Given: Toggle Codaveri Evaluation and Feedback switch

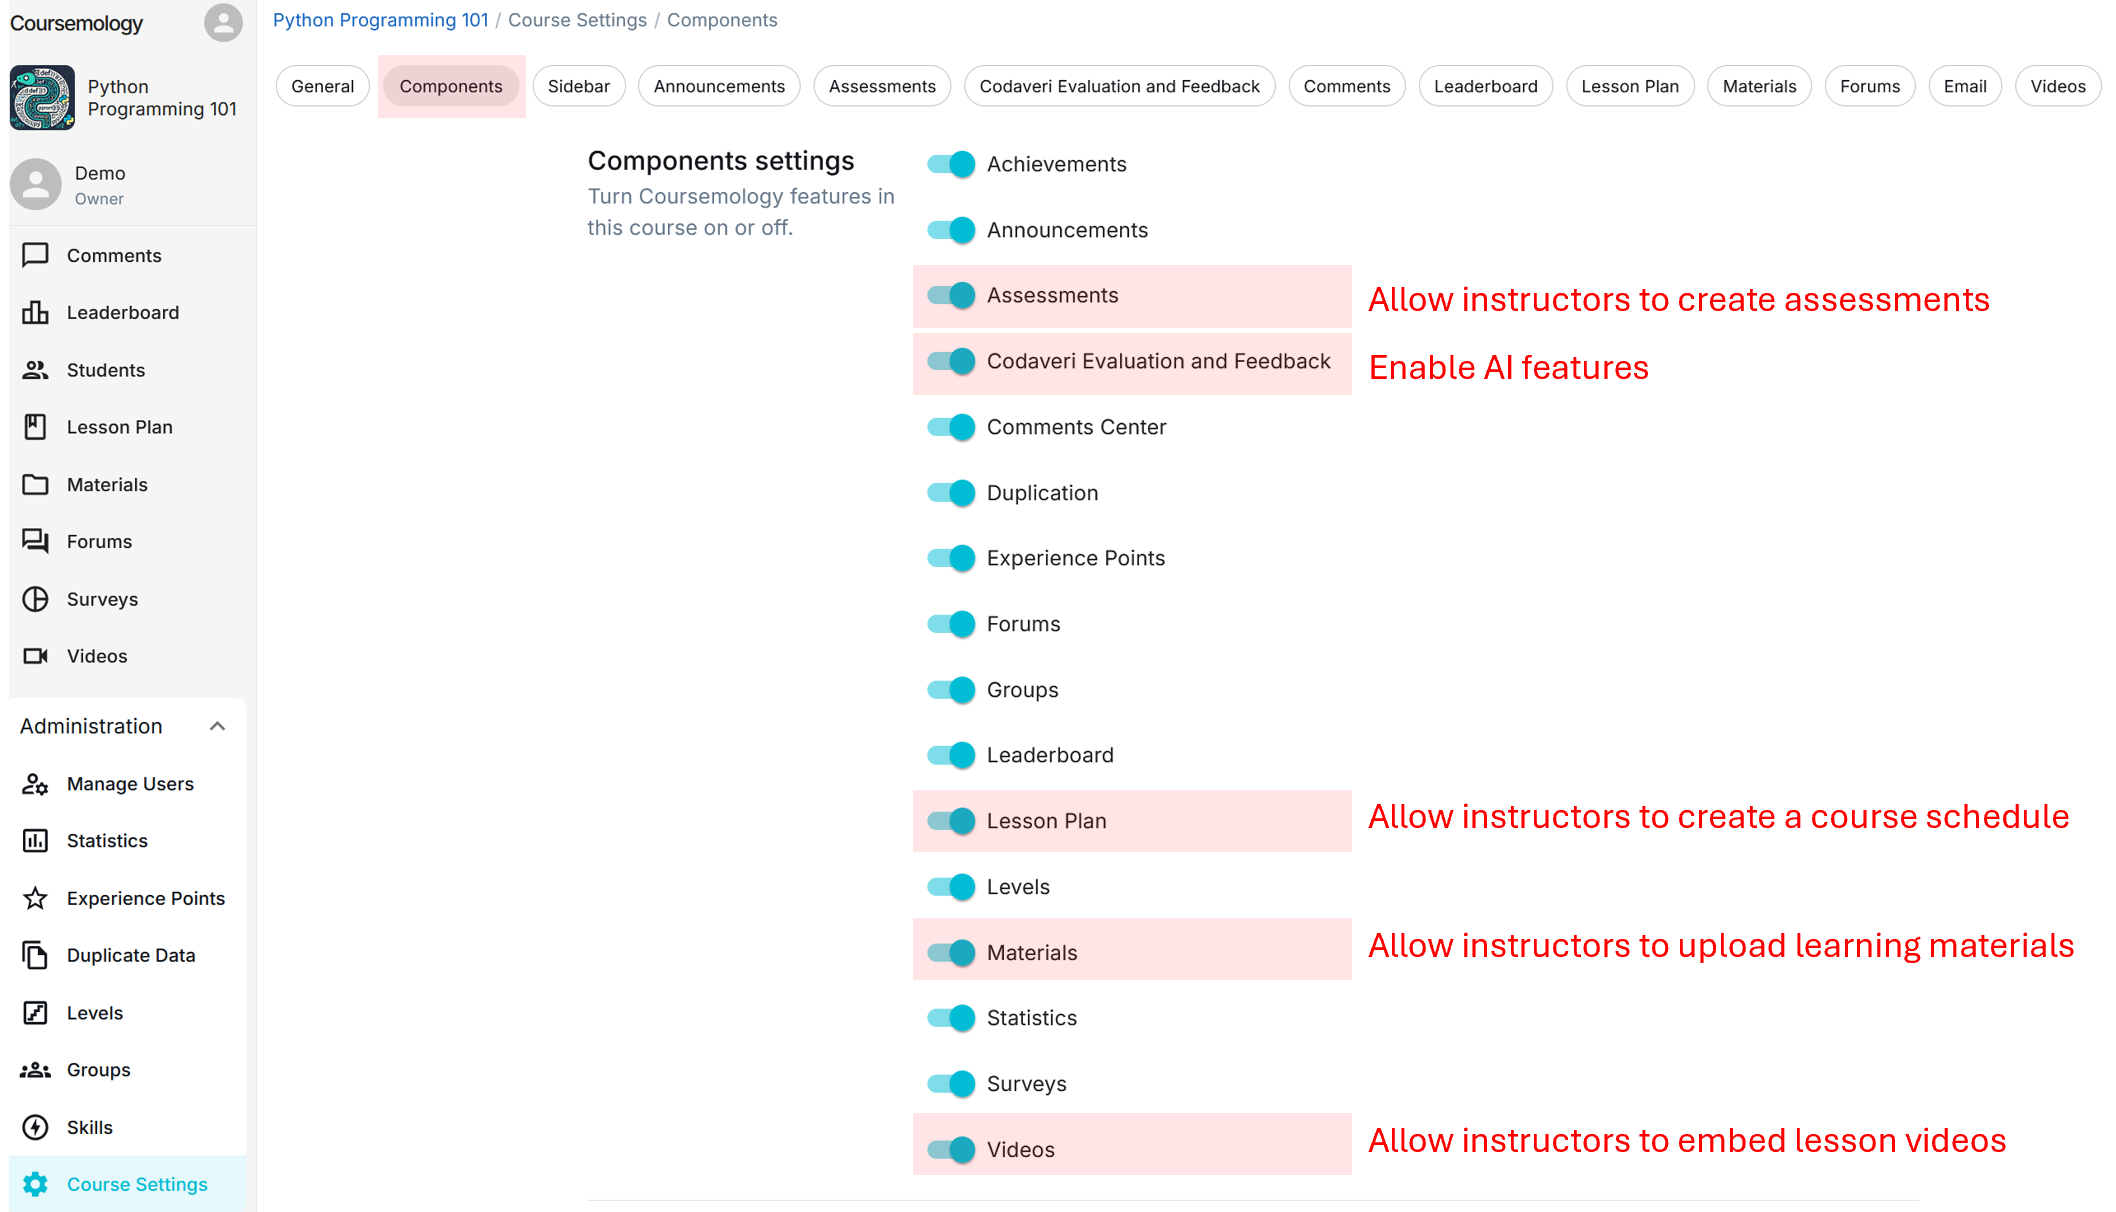Looking at the screenshot, I should pyautogui.click(x=950, y=361).
